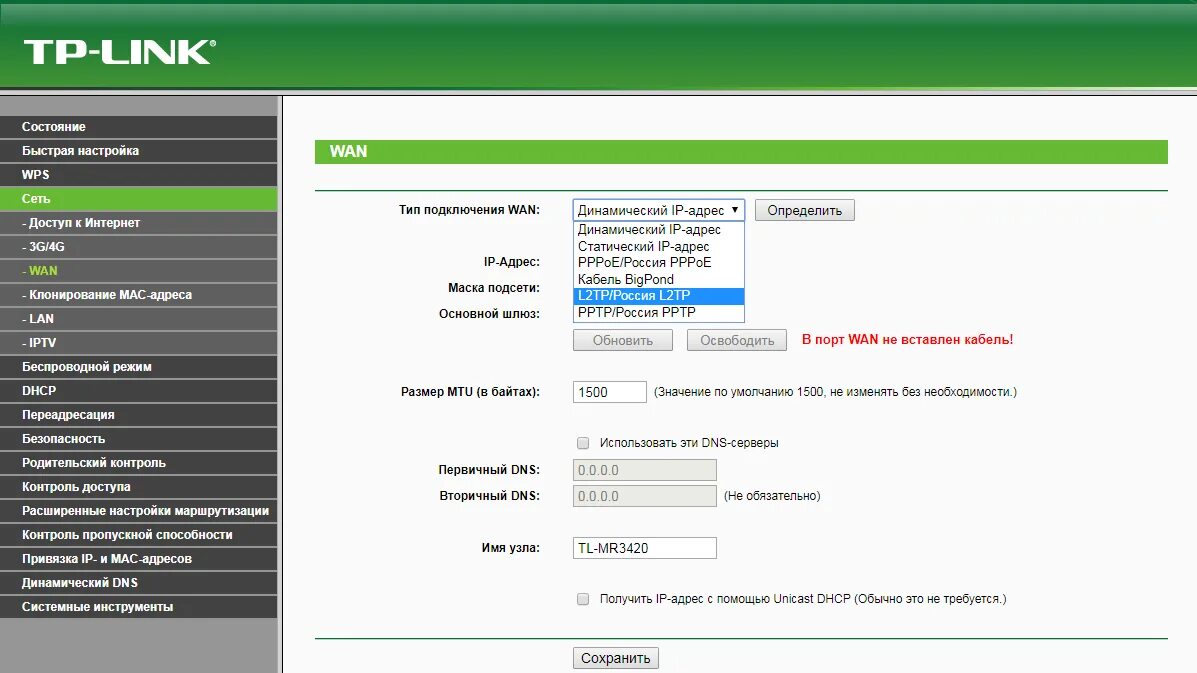Click the Тип подключения WAN label
Viewport: 1197px width, 673px height.
tap(469, 210)
